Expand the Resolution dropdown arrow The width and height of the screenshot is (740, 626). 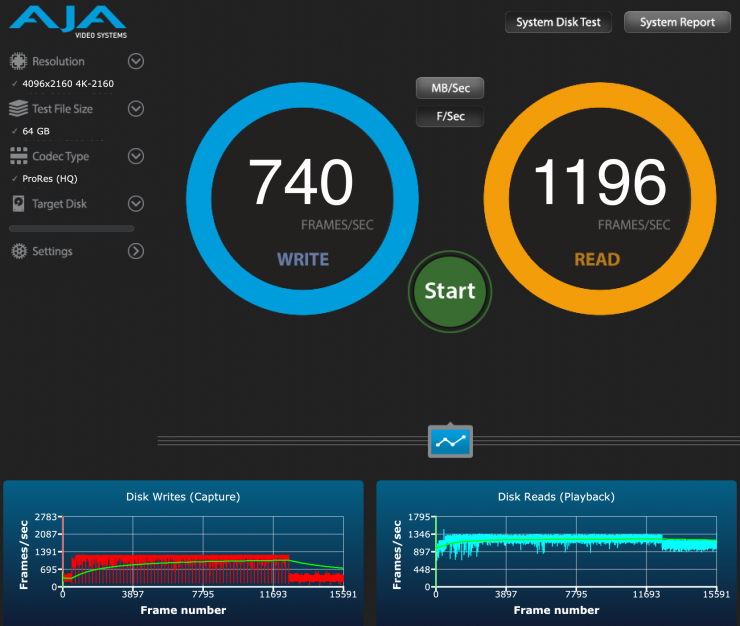pos(136,61)
